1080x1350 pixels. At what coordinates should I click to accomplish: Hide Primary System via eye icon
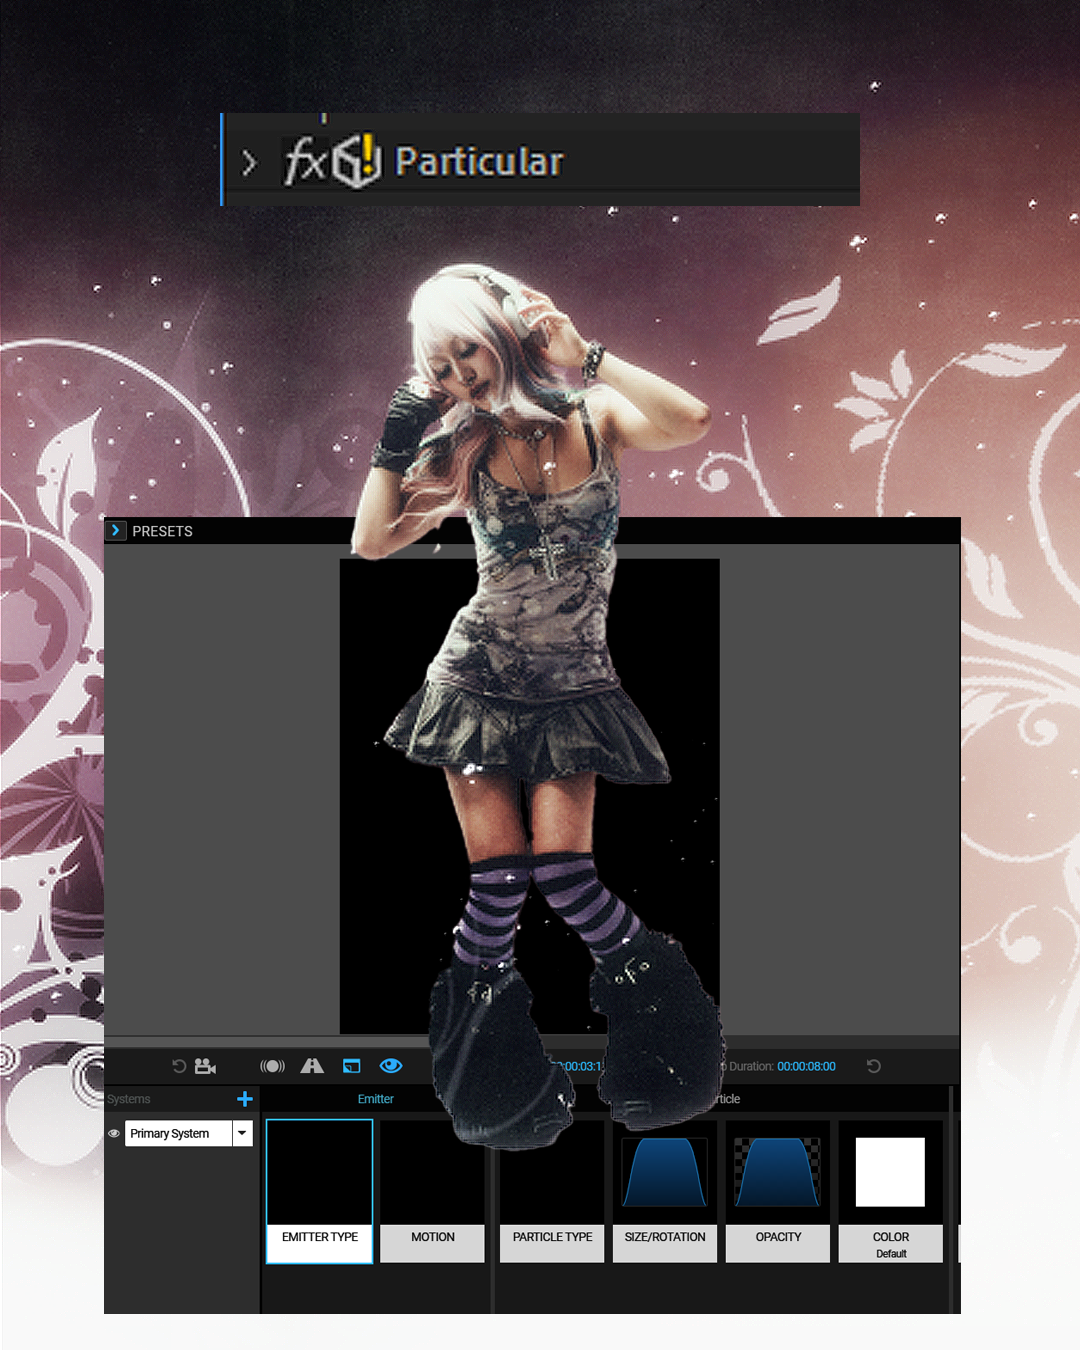(x=114, y=1133)
